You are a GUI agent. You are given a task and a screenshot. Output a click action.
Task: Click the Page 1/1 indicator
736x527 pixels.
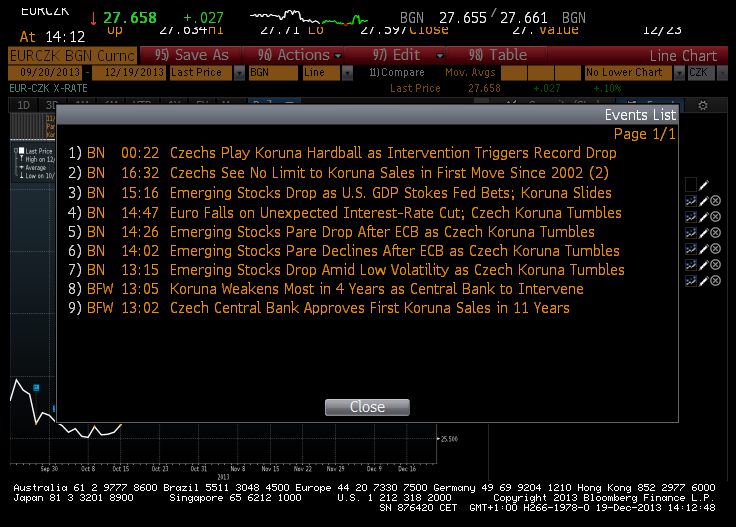pyautogui.click(x=644, y=134)
